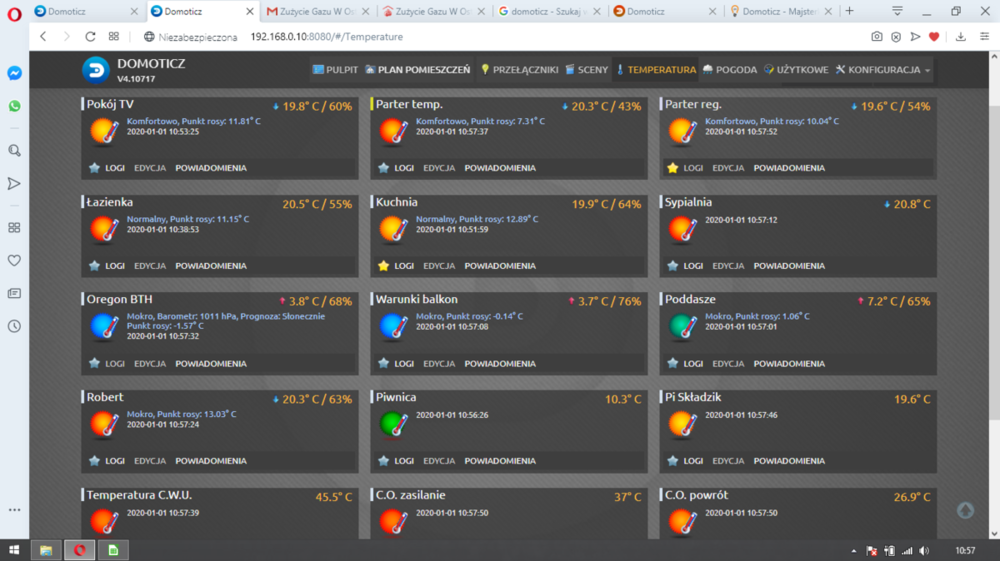Open Opera easy setup menu

pyautogui.click(x=985, y=36)
